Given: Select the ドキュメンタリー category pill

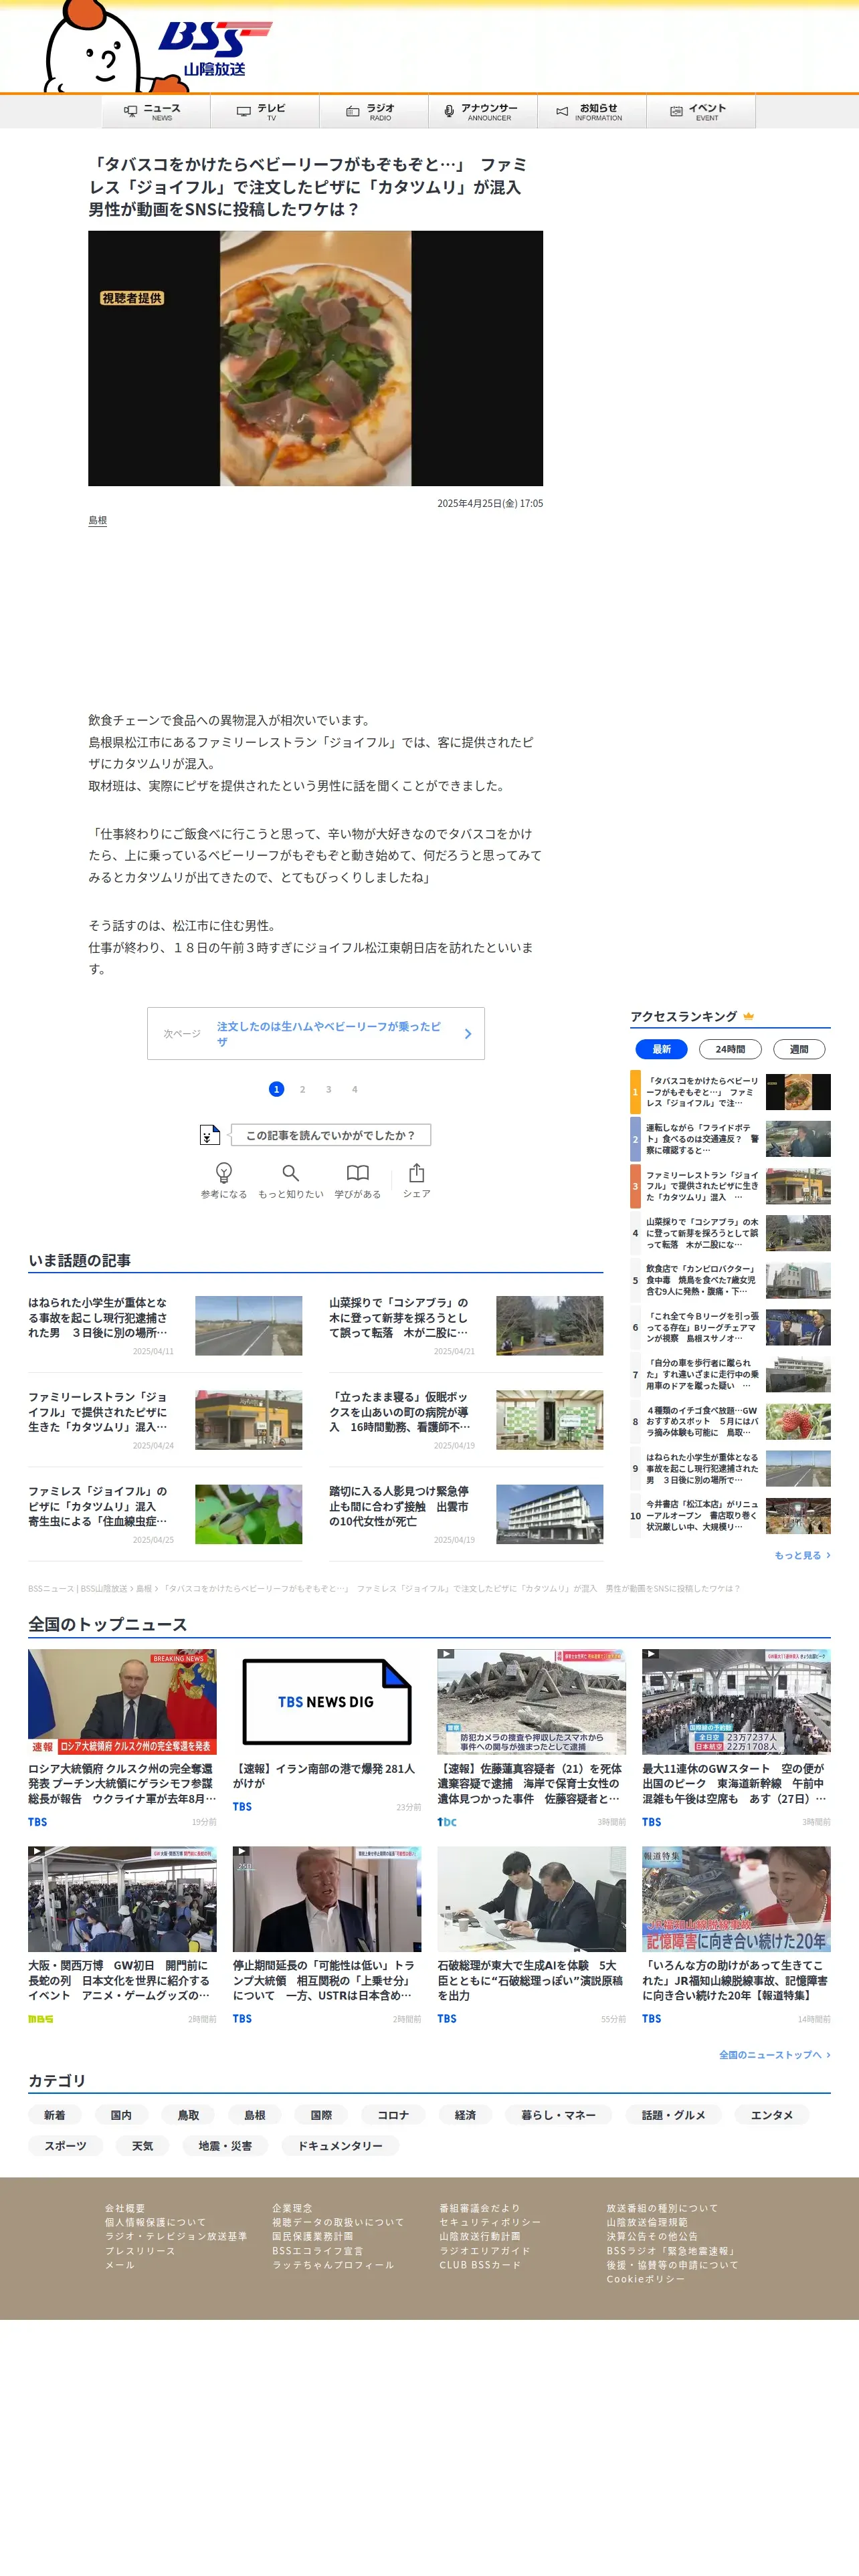Looking at the screenshot, I should 340,2145.
